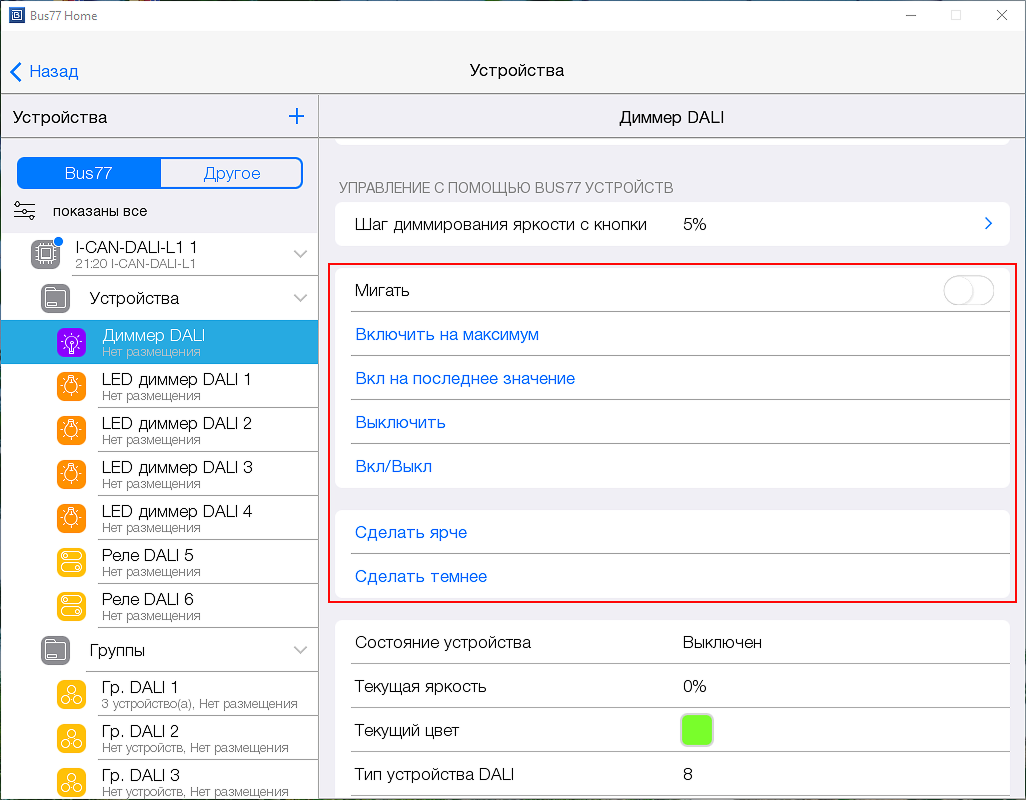Screen dimensions: 1026x800
Task: Go back with the Назад button
Action: coord(44,71)
